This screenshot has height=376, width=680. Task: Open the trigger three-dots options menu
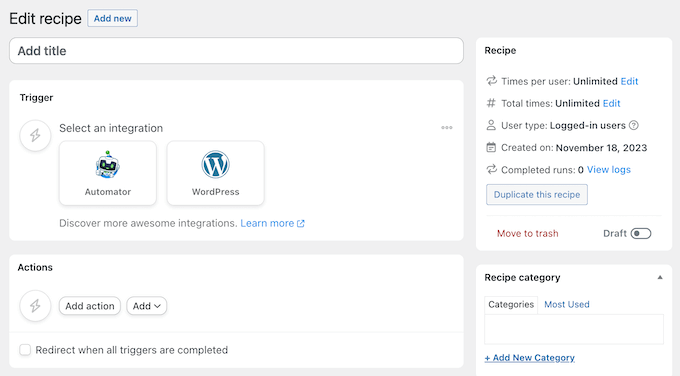click(447, 128)
